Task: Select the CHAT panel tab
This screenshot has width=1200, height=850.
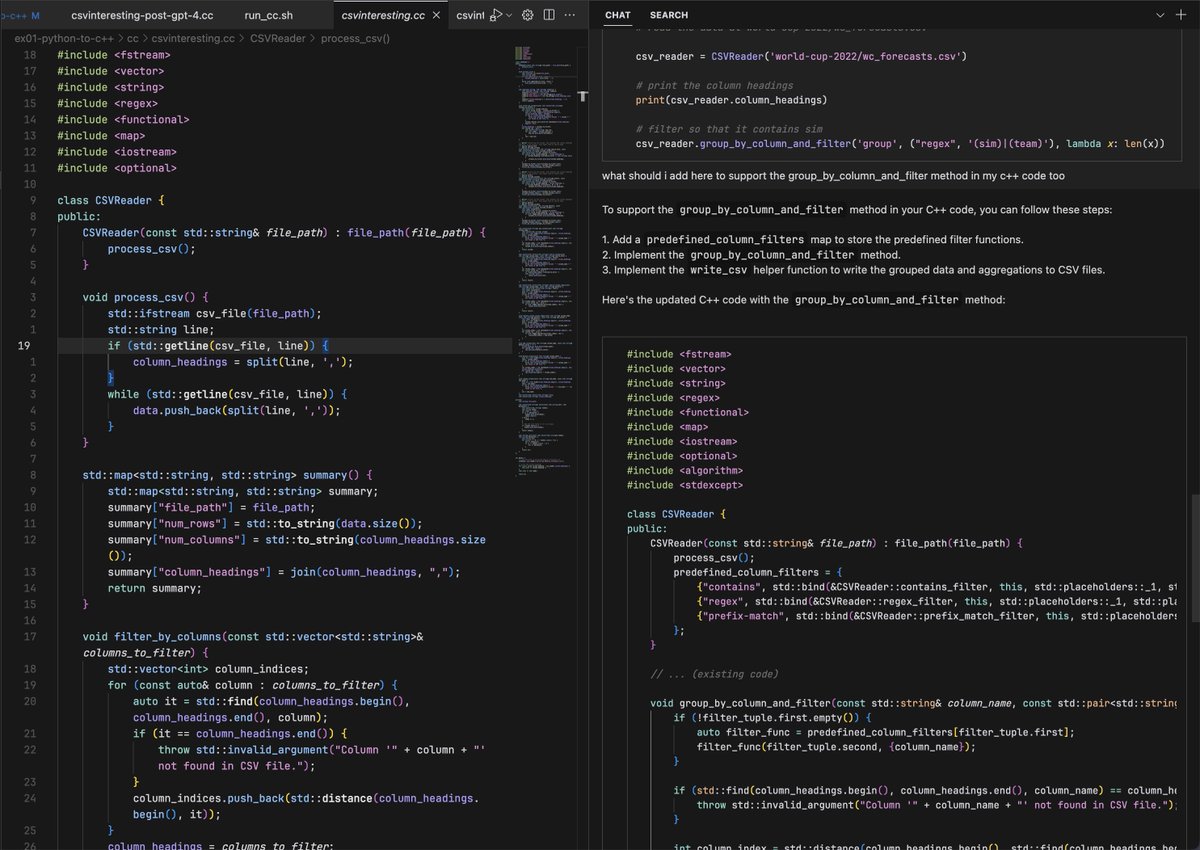Action: [x=618, y=15]
